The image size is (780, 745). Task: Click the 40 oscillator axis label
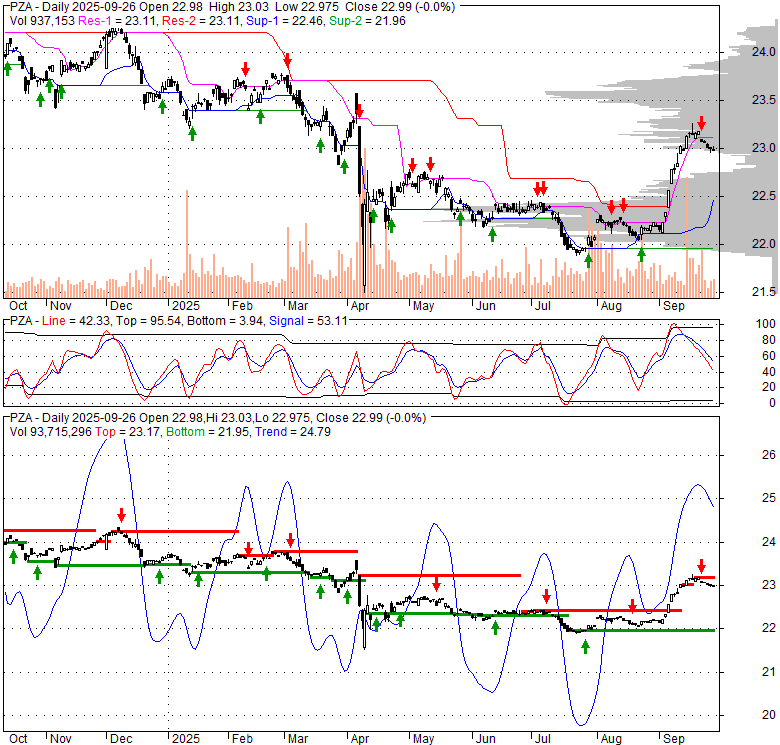click(769, 372)
